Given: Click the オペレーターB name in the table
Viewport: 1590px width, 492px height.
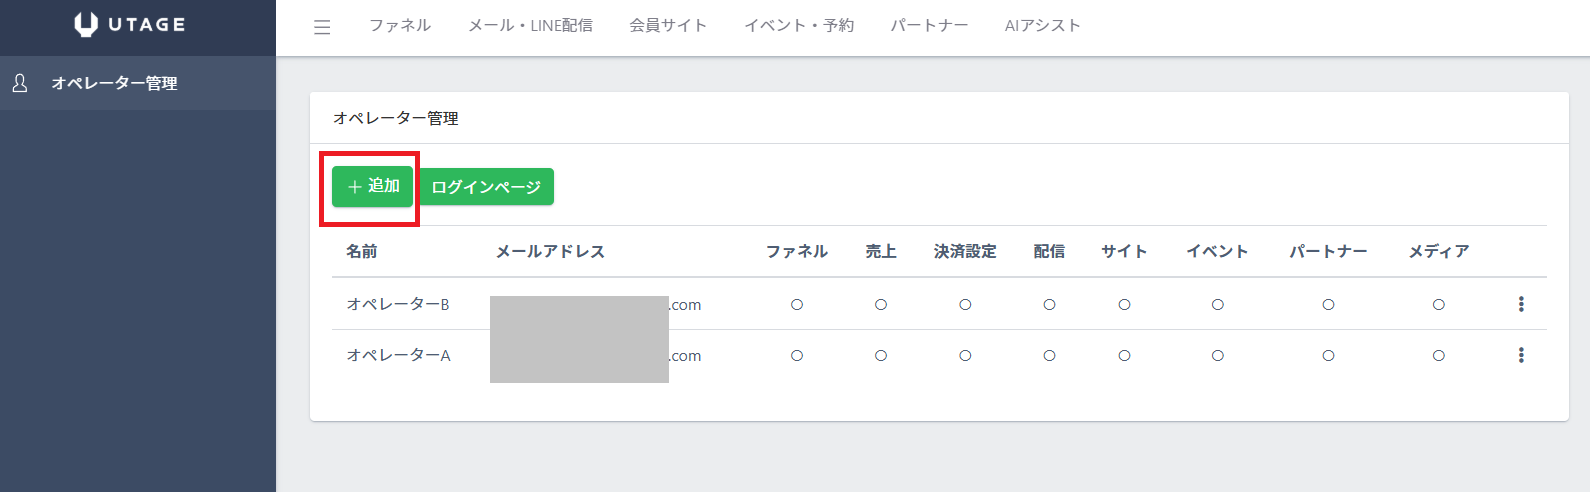Looking at the screenshot, I should pyautogui.click(x=398, y=304).
